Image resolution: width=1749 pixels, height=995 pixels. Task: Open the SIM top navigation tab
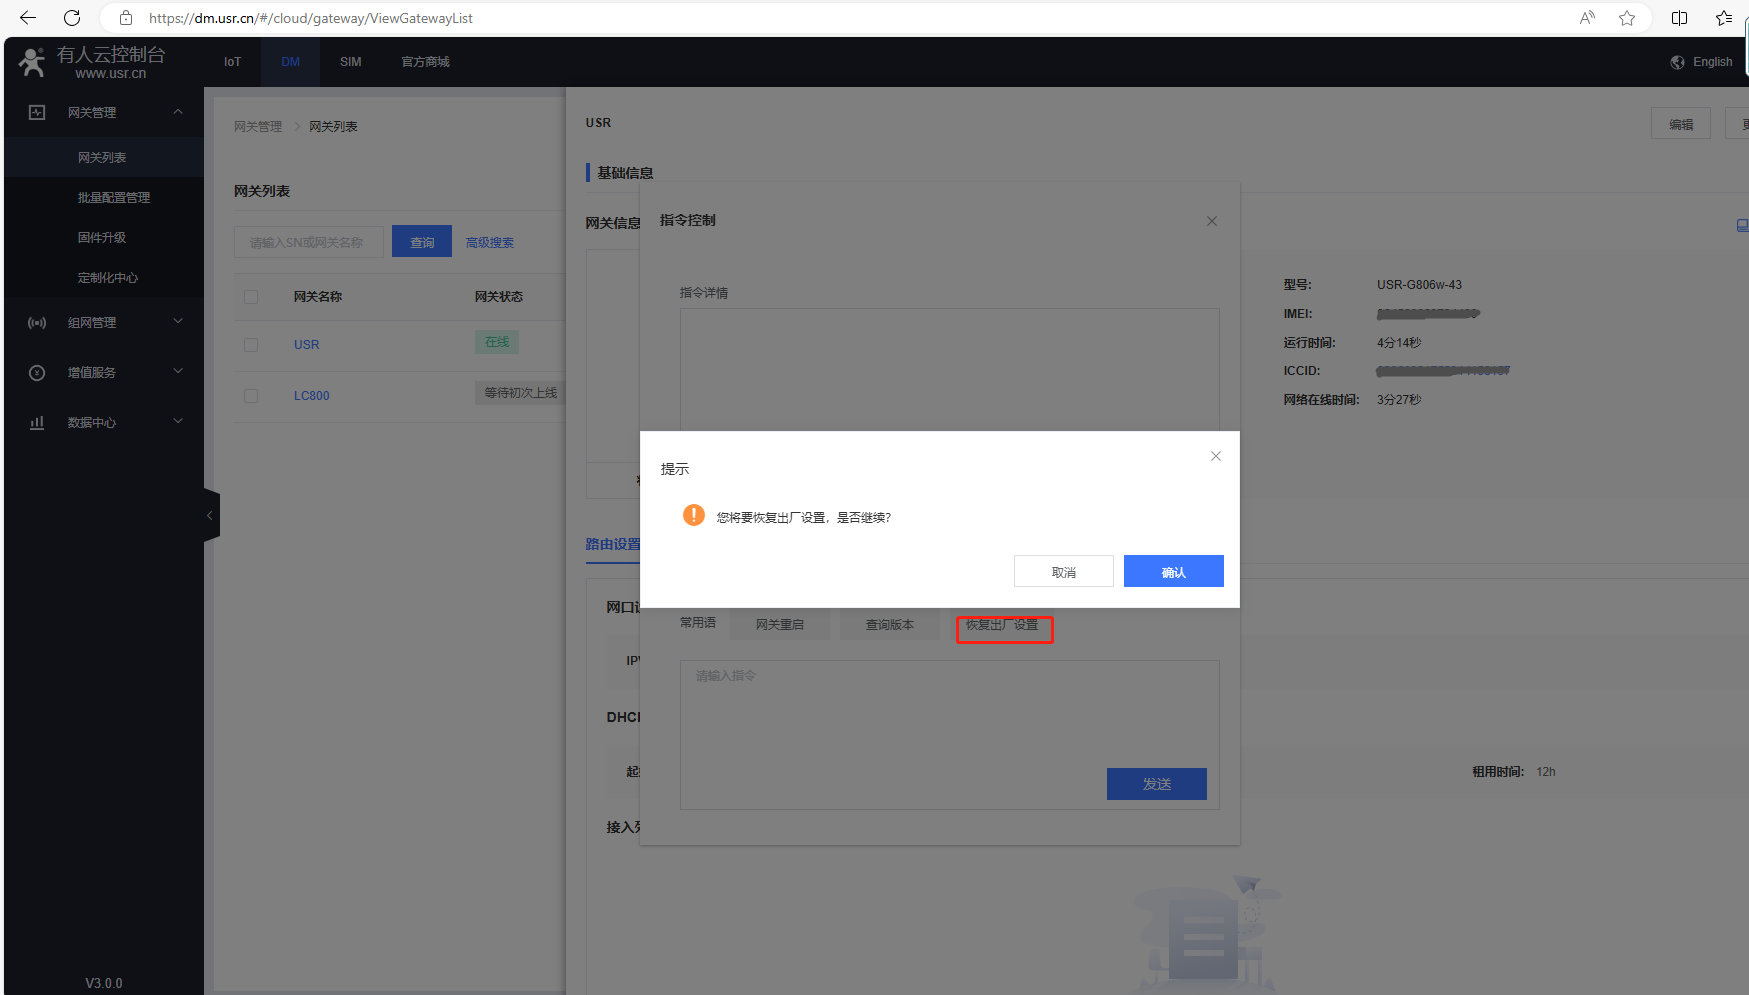(350, 62)
